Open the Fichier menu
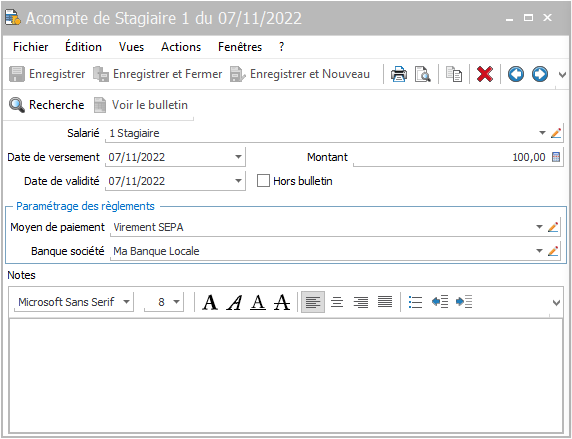The image size is (572, 439). pos(31,47)
